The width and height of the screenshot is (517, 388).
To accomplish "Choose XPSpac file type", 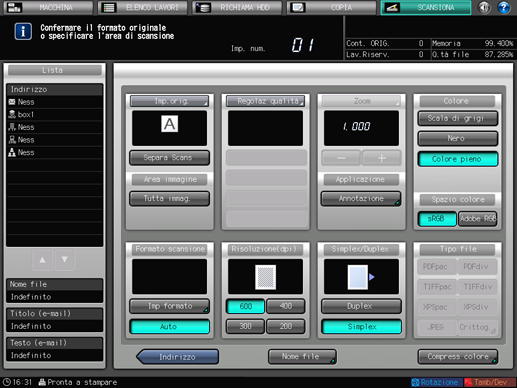I will coord(437,307).
